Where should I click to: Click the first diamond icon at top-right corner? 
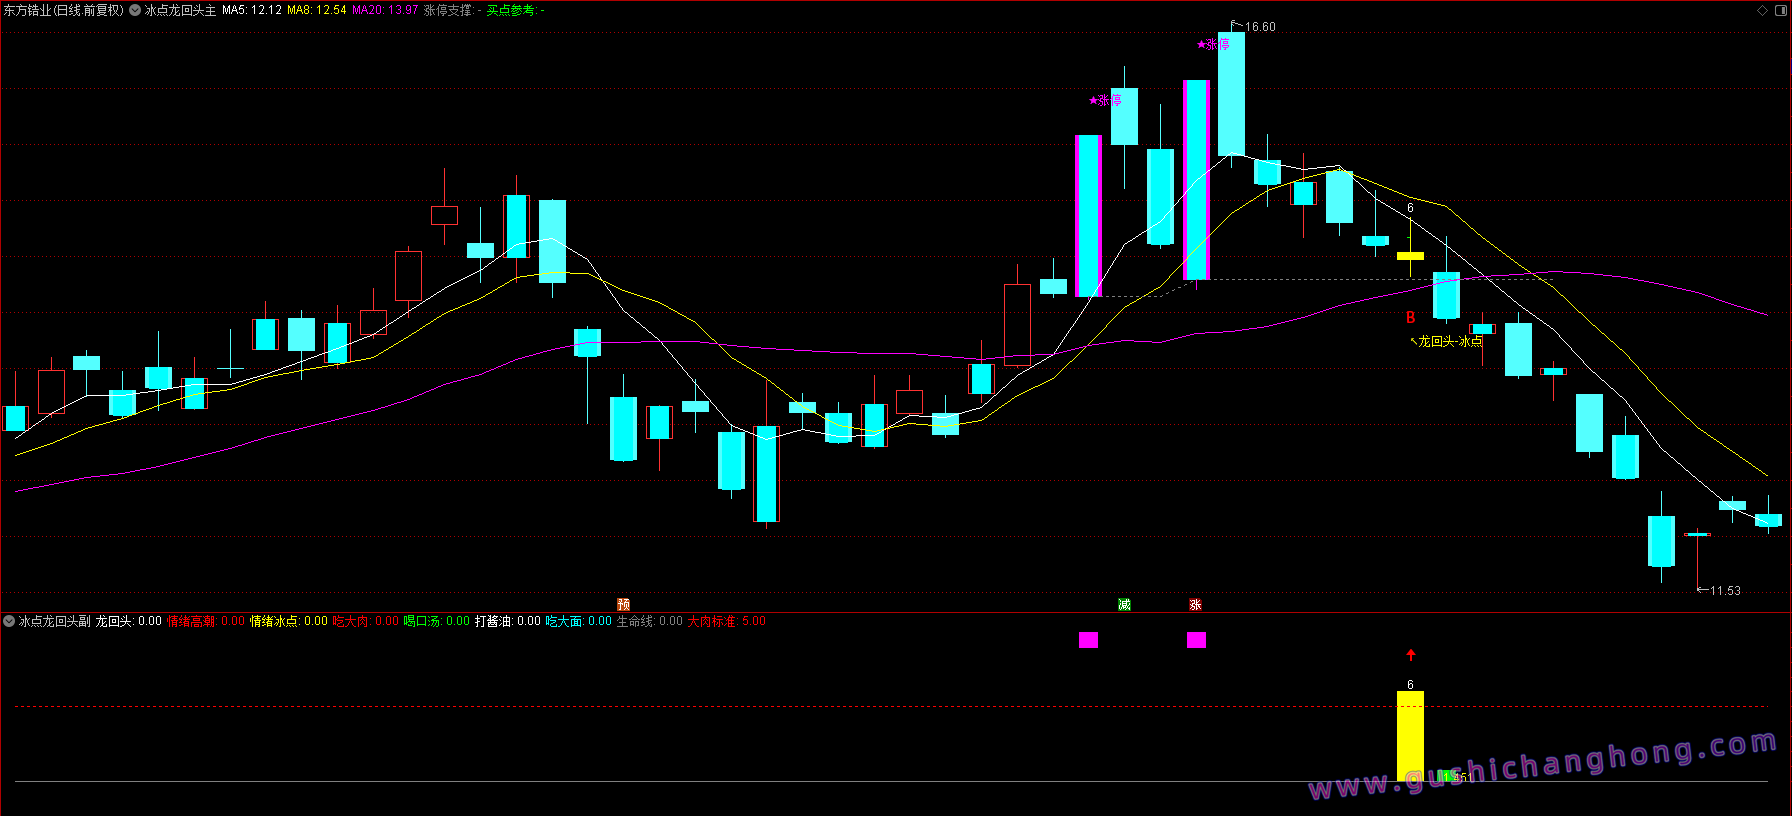coord(1762,10)
